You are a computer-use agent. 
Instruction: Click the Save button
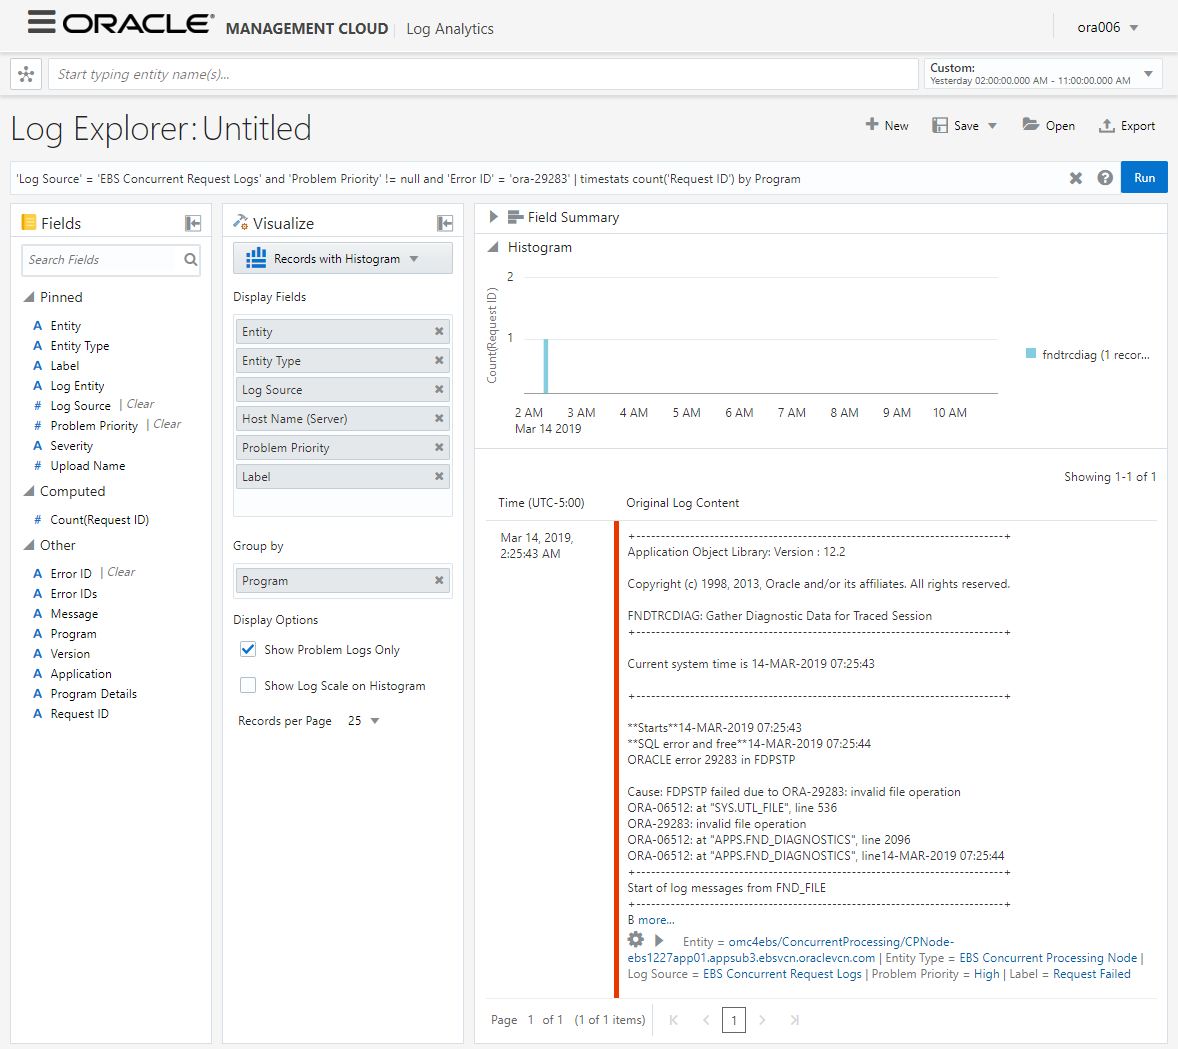tap(956, 125)
